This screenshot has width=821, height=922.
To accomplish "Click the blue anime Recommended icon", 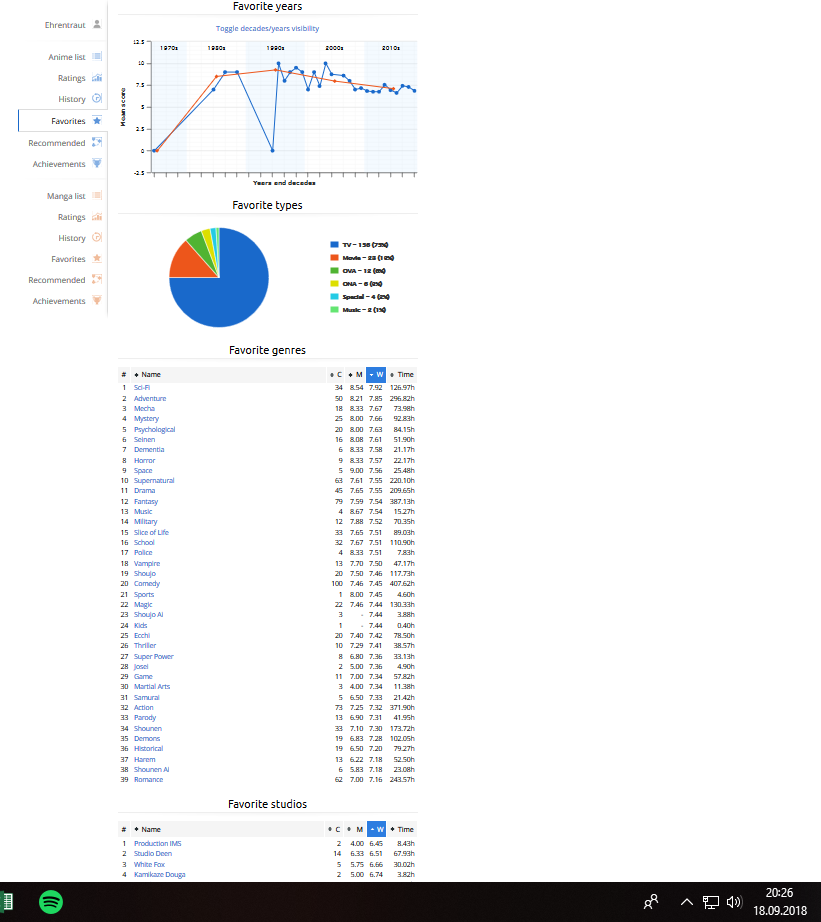I will [97, 142].
